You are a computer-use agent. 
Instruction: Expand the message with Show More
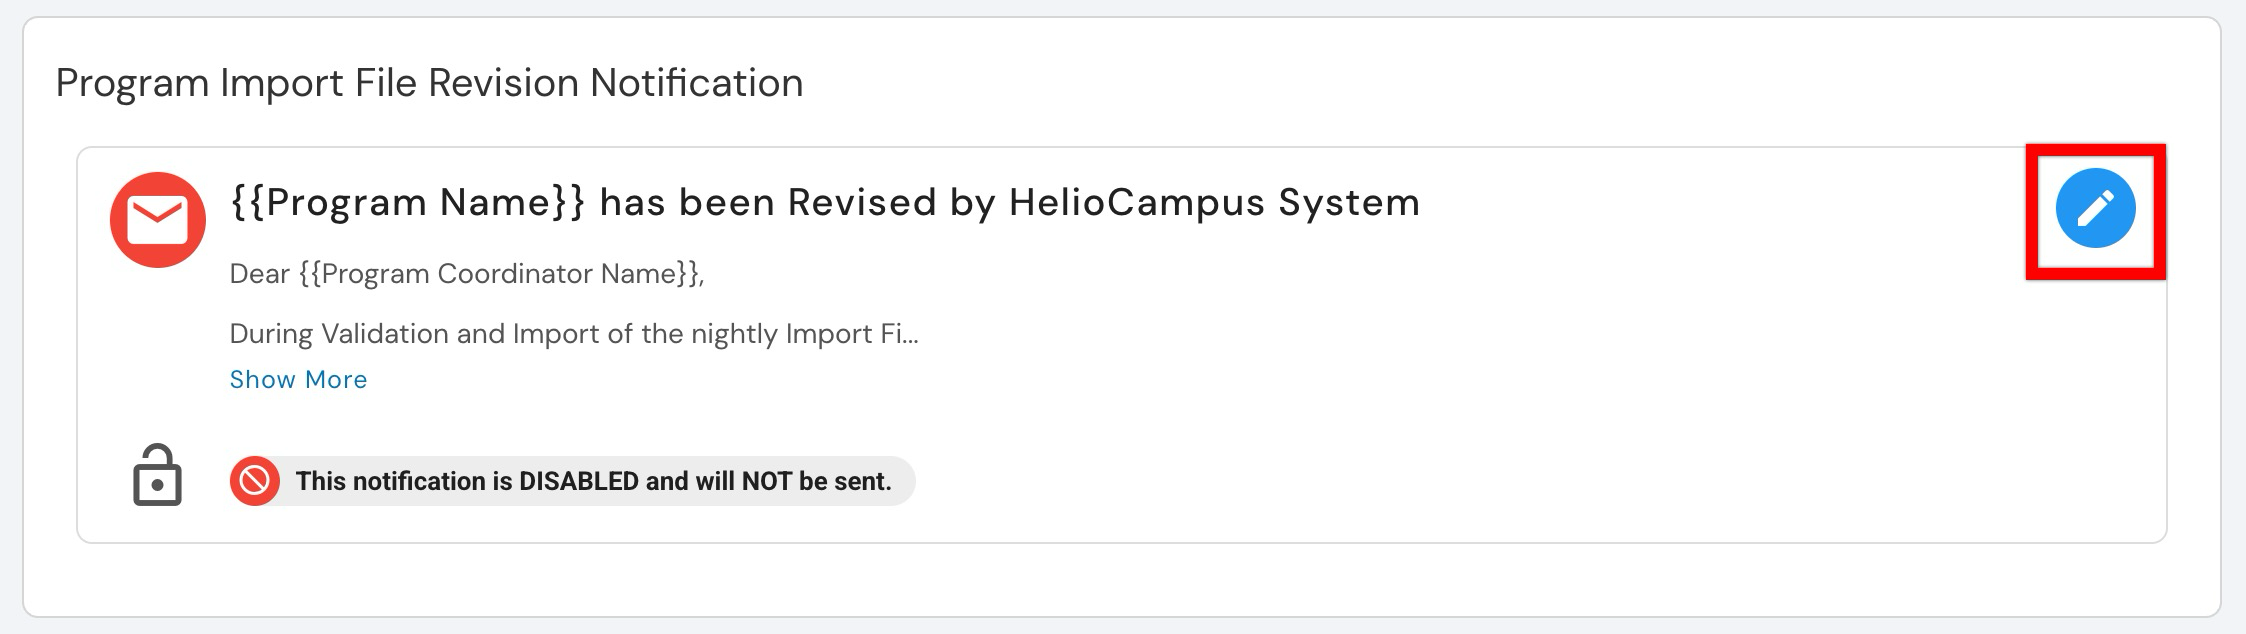298,380
